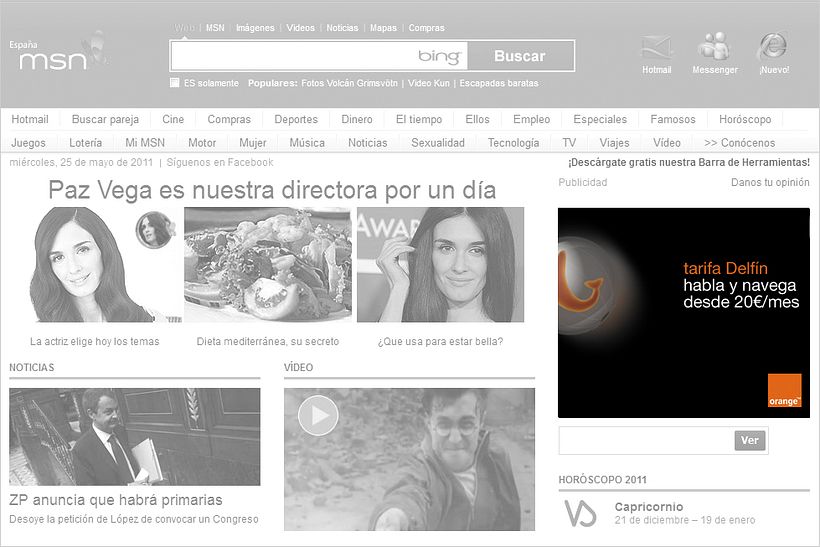Image resolution: width=820 pixels, height=547 pixels.
Task: Open the Tecnología section
Action: click(514, 143)
